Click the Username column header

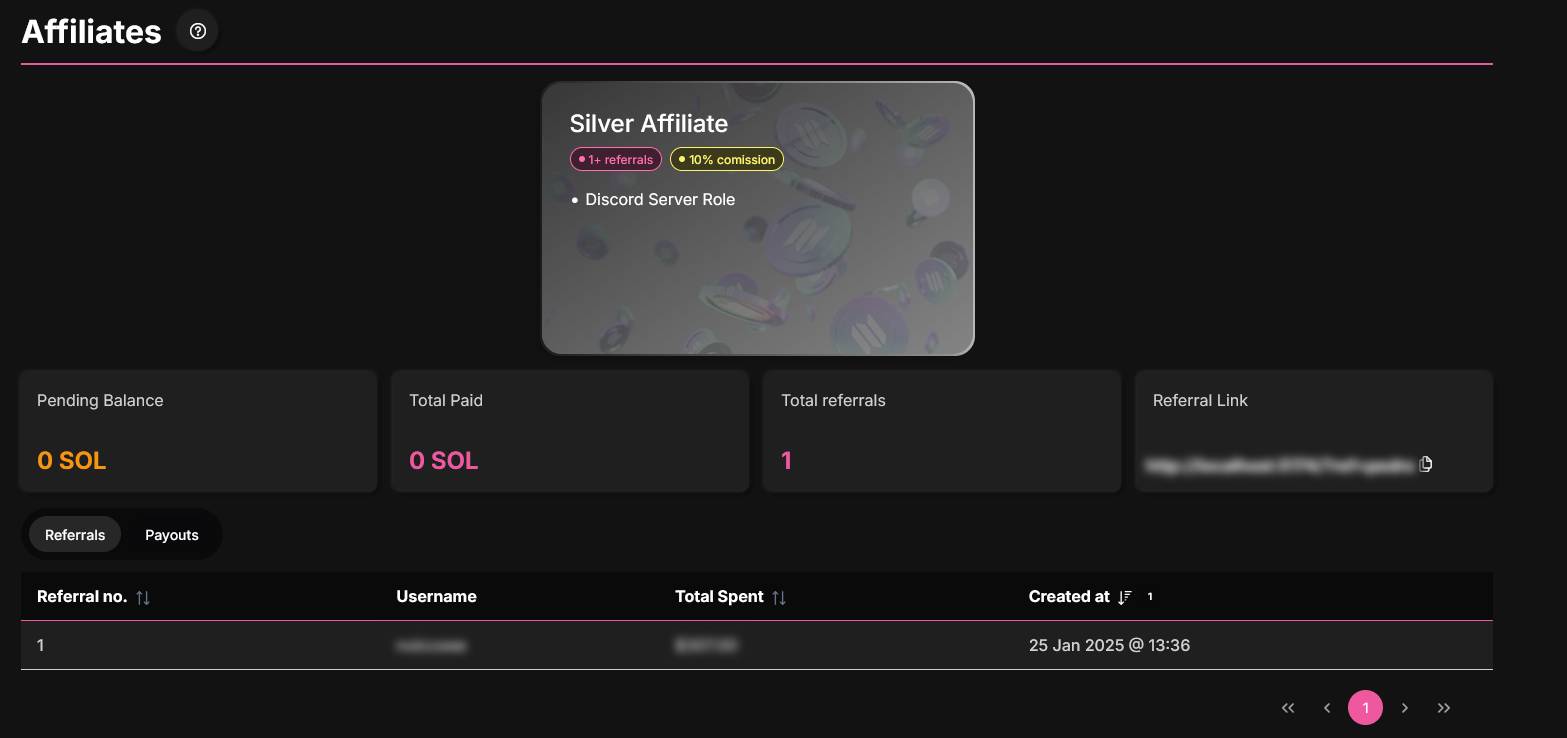point(436,597)
